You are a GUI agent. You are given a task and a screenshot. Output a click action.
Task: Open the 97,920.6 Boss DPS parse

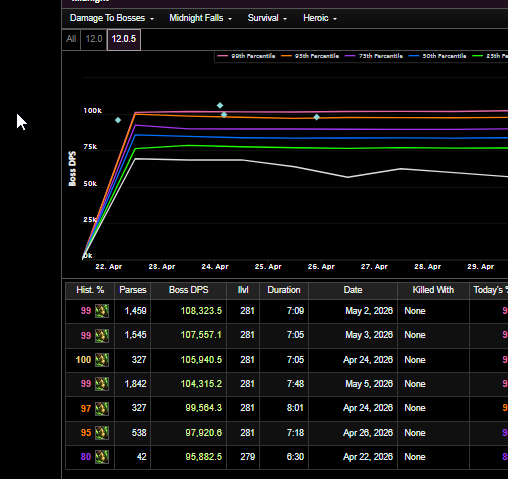203,433
